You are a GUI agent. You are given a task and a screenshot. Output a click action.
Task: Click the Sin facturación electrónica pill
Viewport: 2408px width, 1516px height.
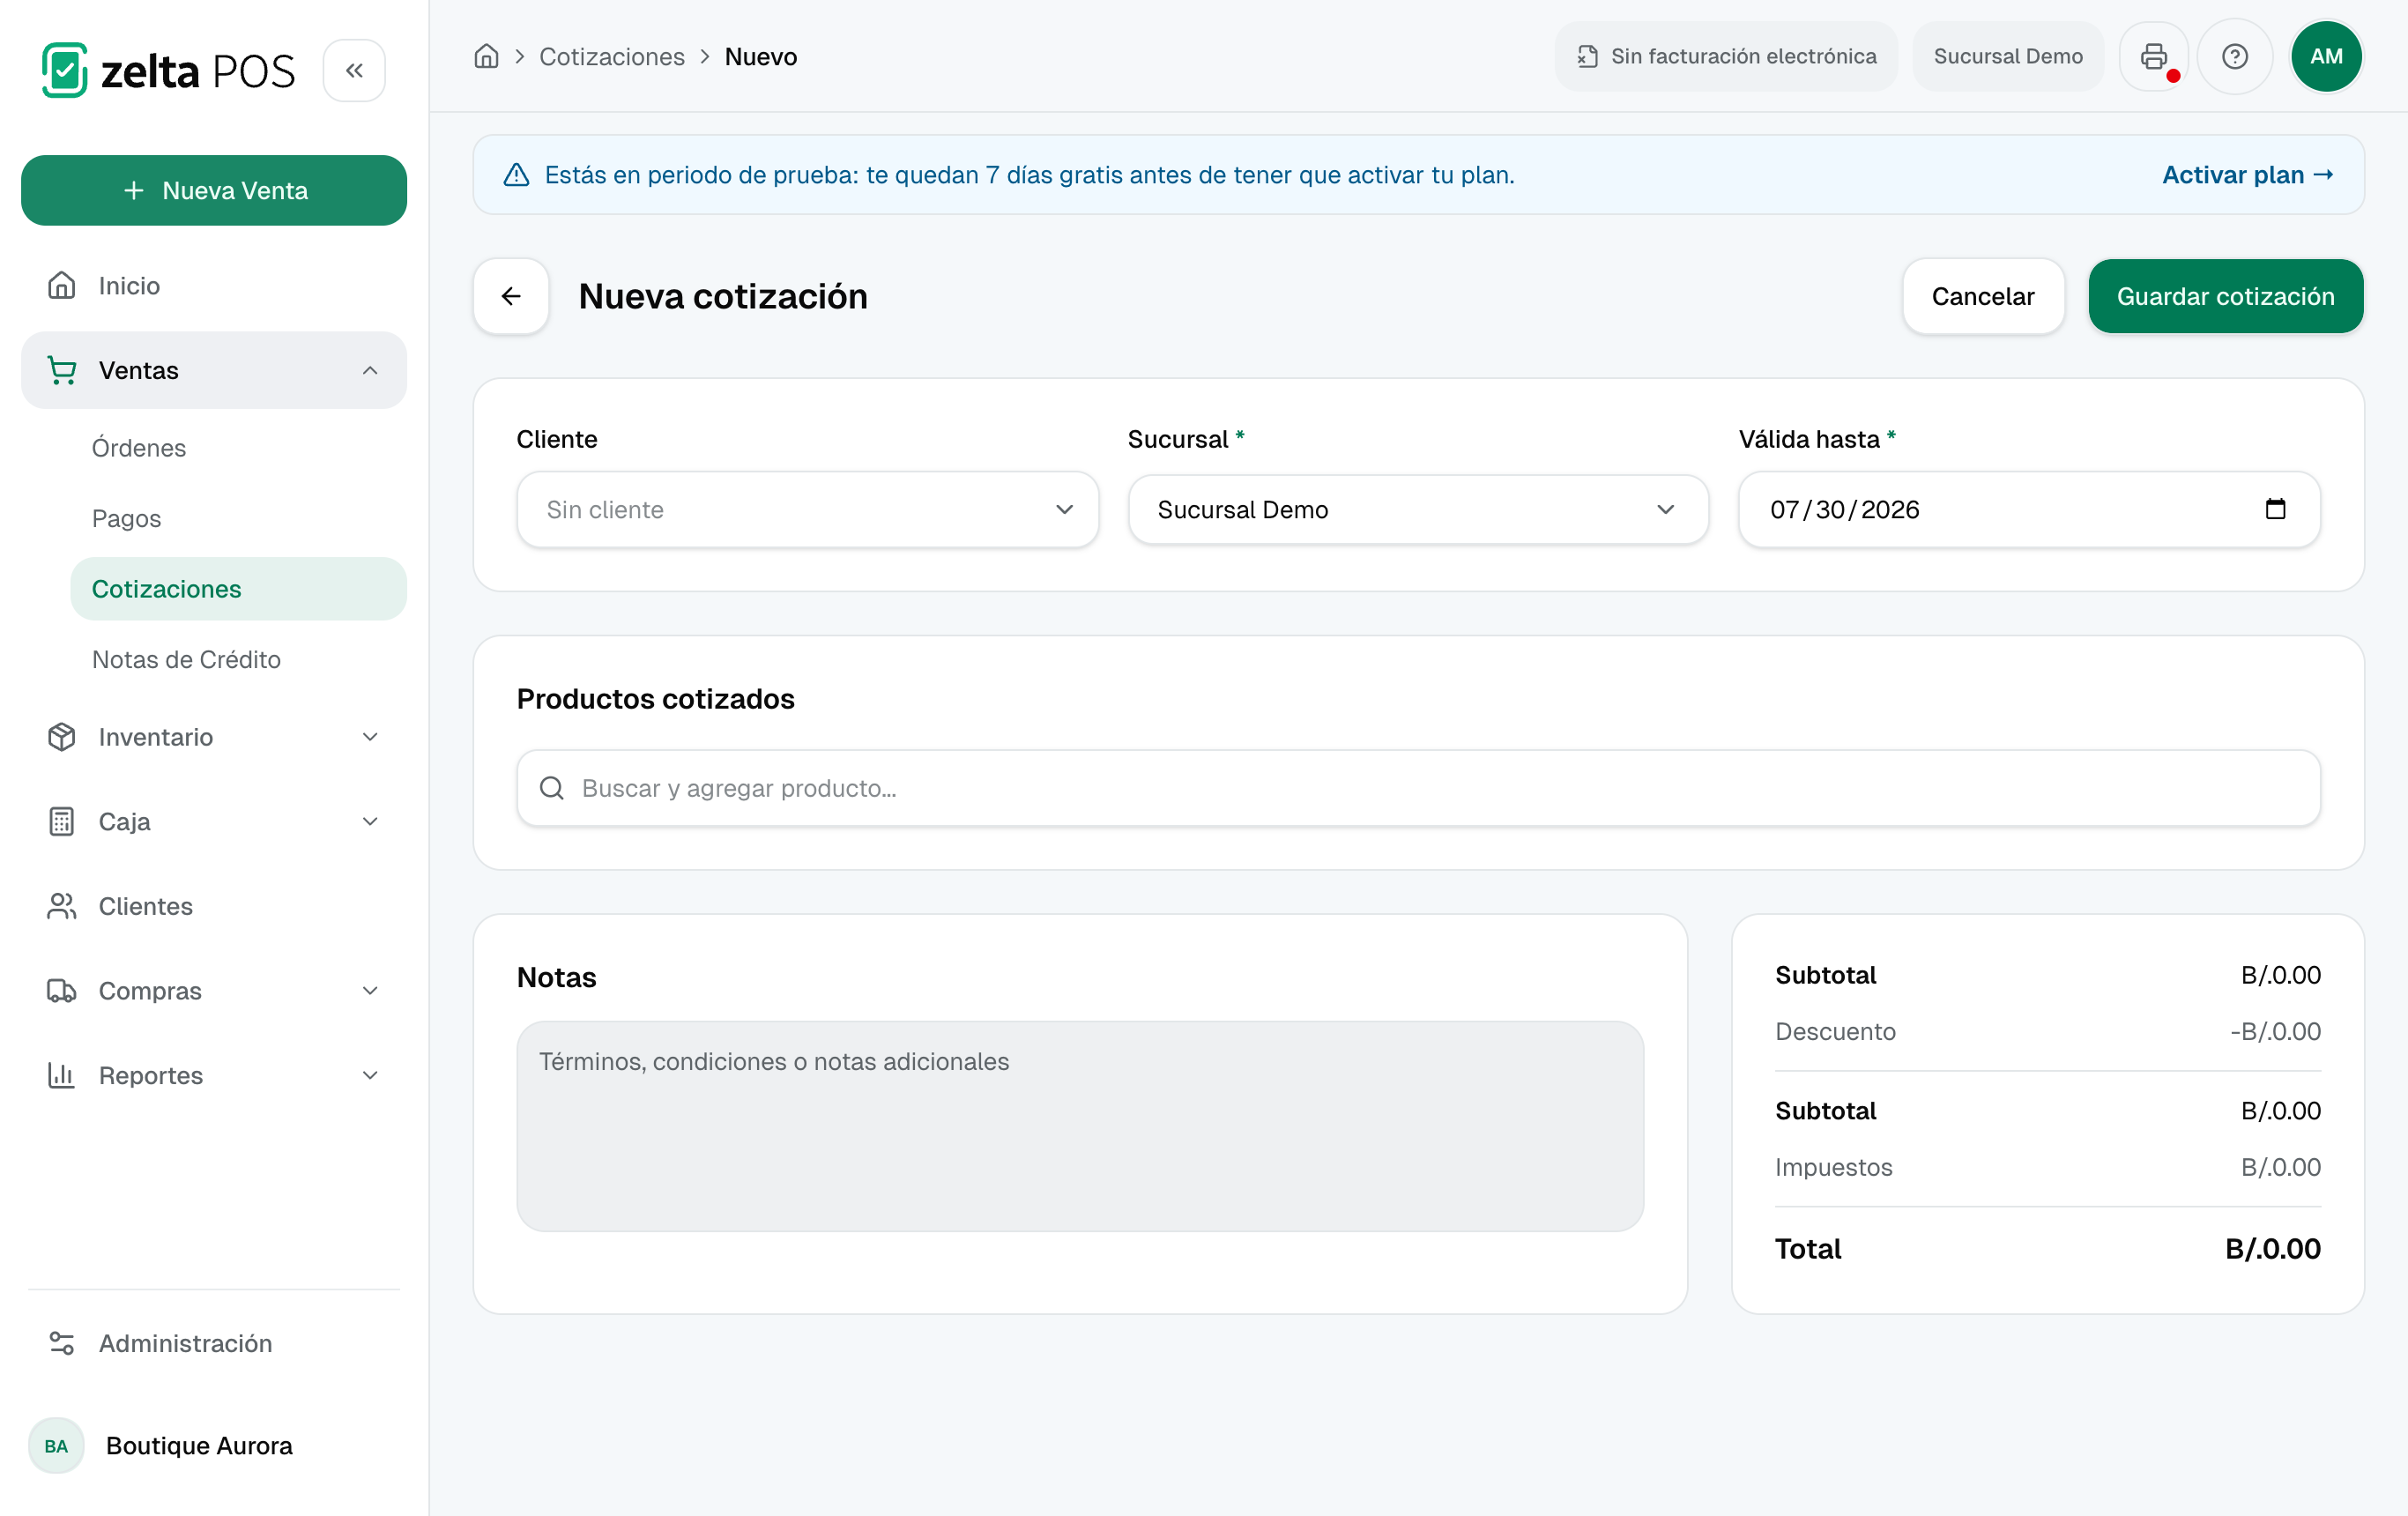[1726, 56]
